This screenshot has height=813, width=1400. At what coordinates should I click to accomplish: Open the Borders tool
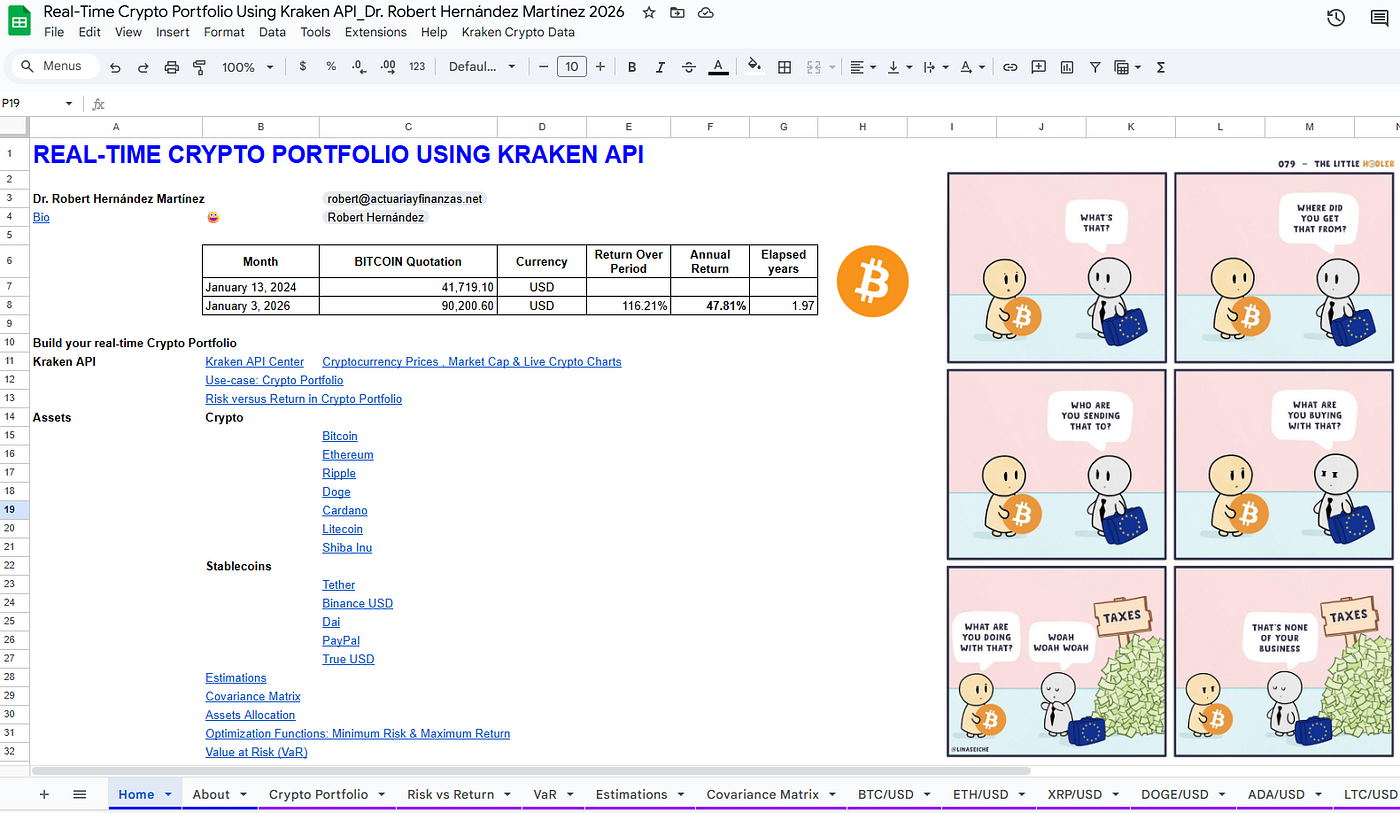785,67
